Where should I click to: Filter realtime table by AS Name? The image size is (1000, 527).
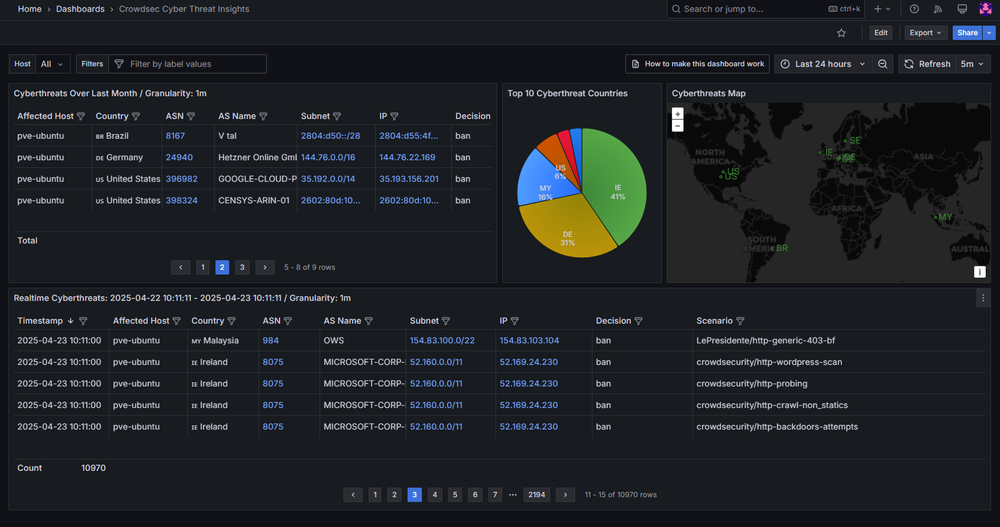(x=369, y=321)
